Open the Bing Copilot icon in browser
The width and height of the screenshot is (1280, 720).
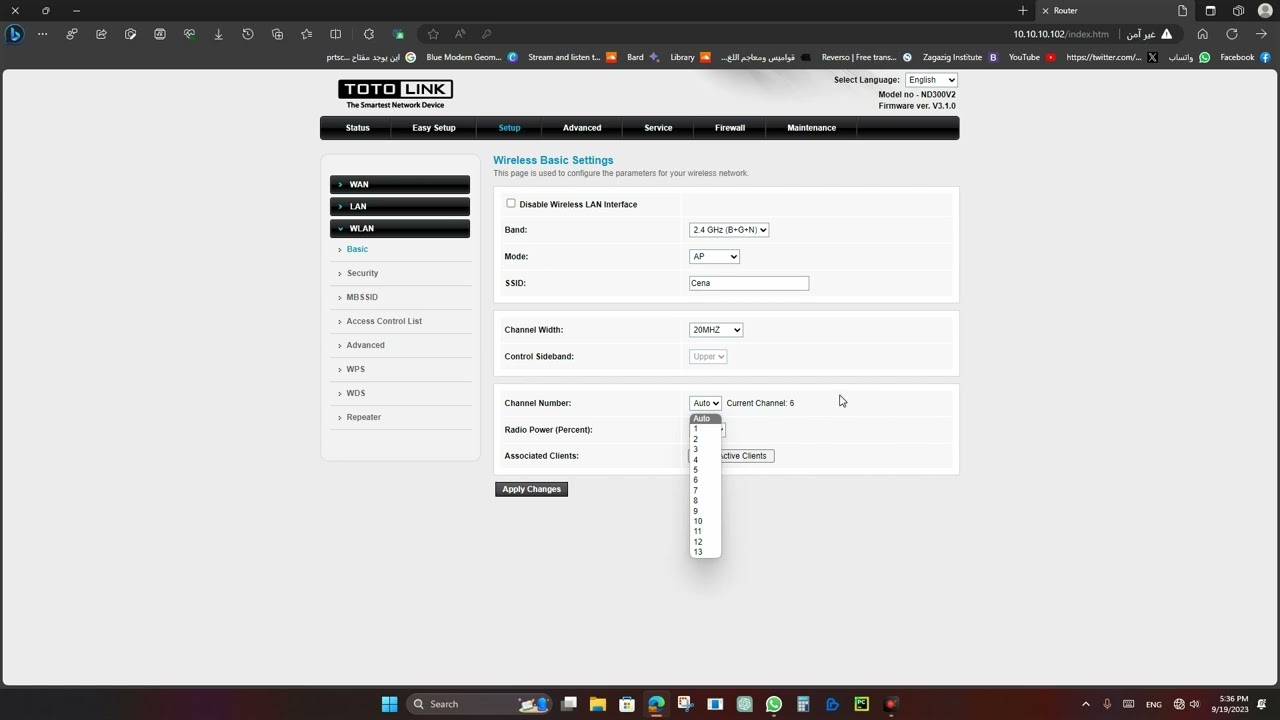tap(14, 34)
